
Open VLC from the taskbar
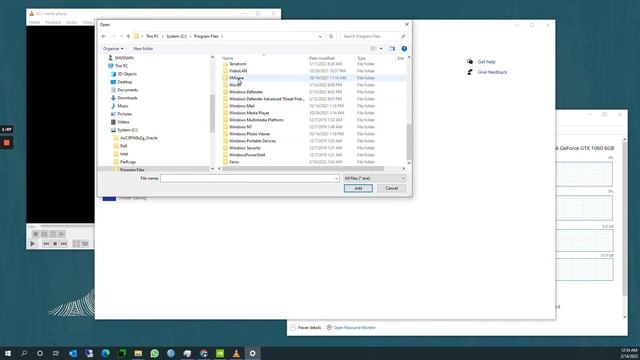point(236,353)
